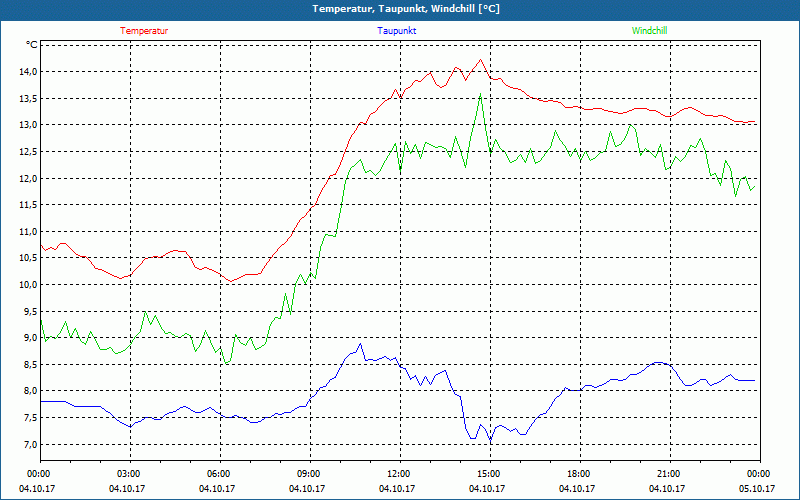
Task: Click the 12,5 y-axis value
Action: (29, 152)
